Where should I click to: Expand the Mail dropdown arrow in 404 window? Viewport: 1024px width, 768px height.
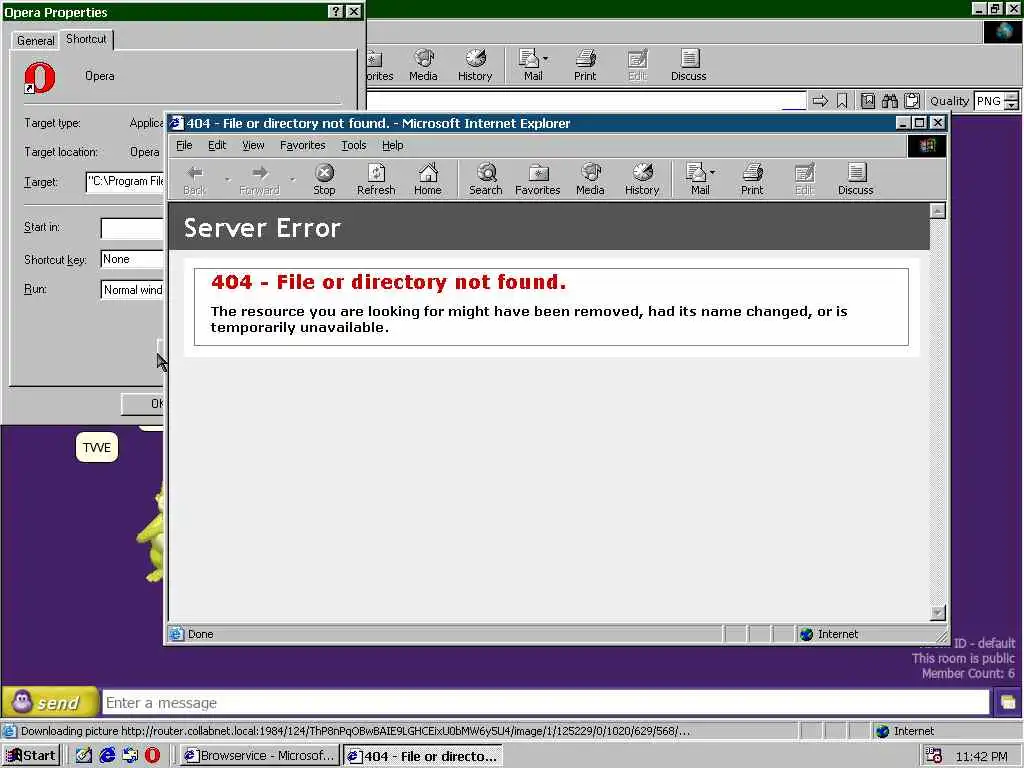point(712,172)
